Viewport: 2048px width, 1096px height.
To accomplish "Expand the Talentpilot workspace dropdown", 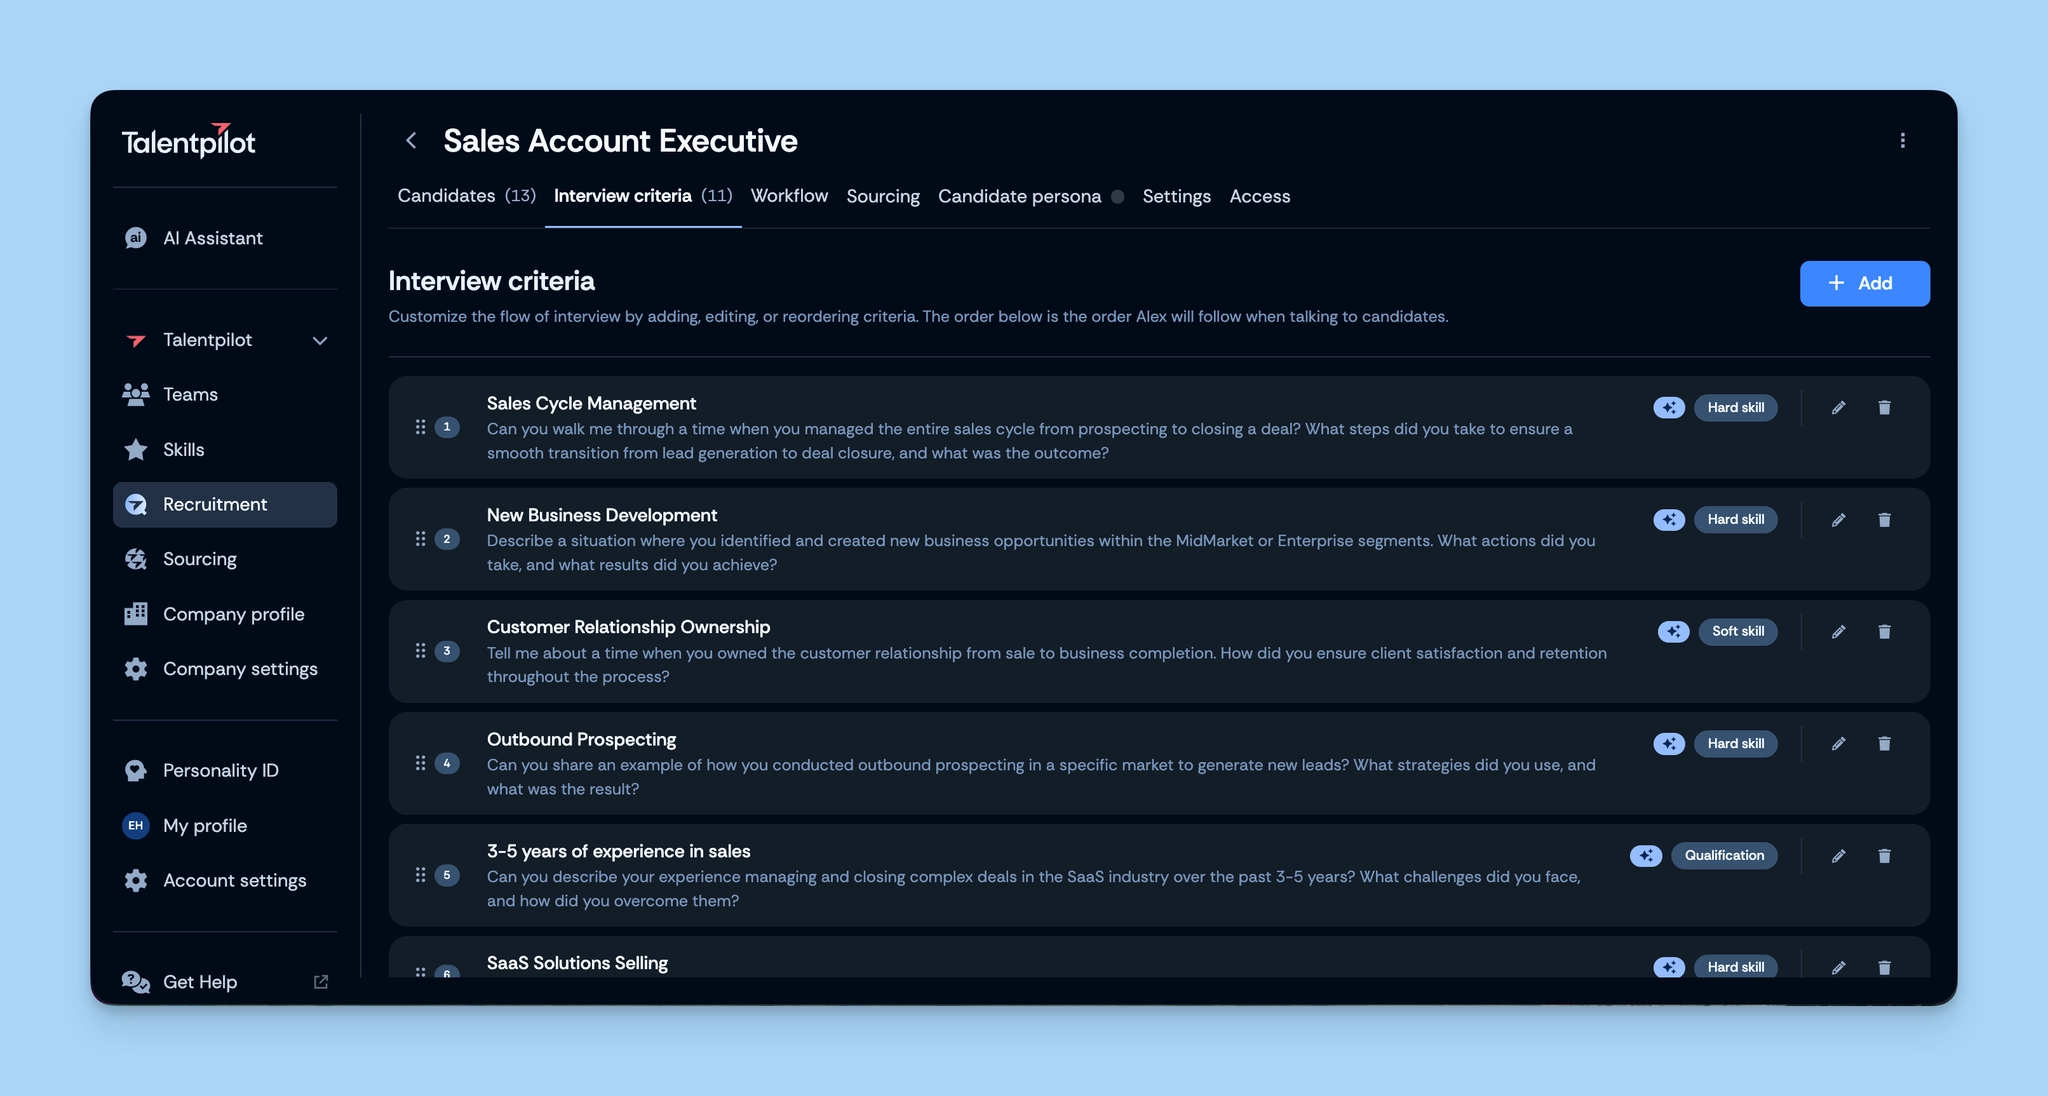I will (x=320, y=341).
